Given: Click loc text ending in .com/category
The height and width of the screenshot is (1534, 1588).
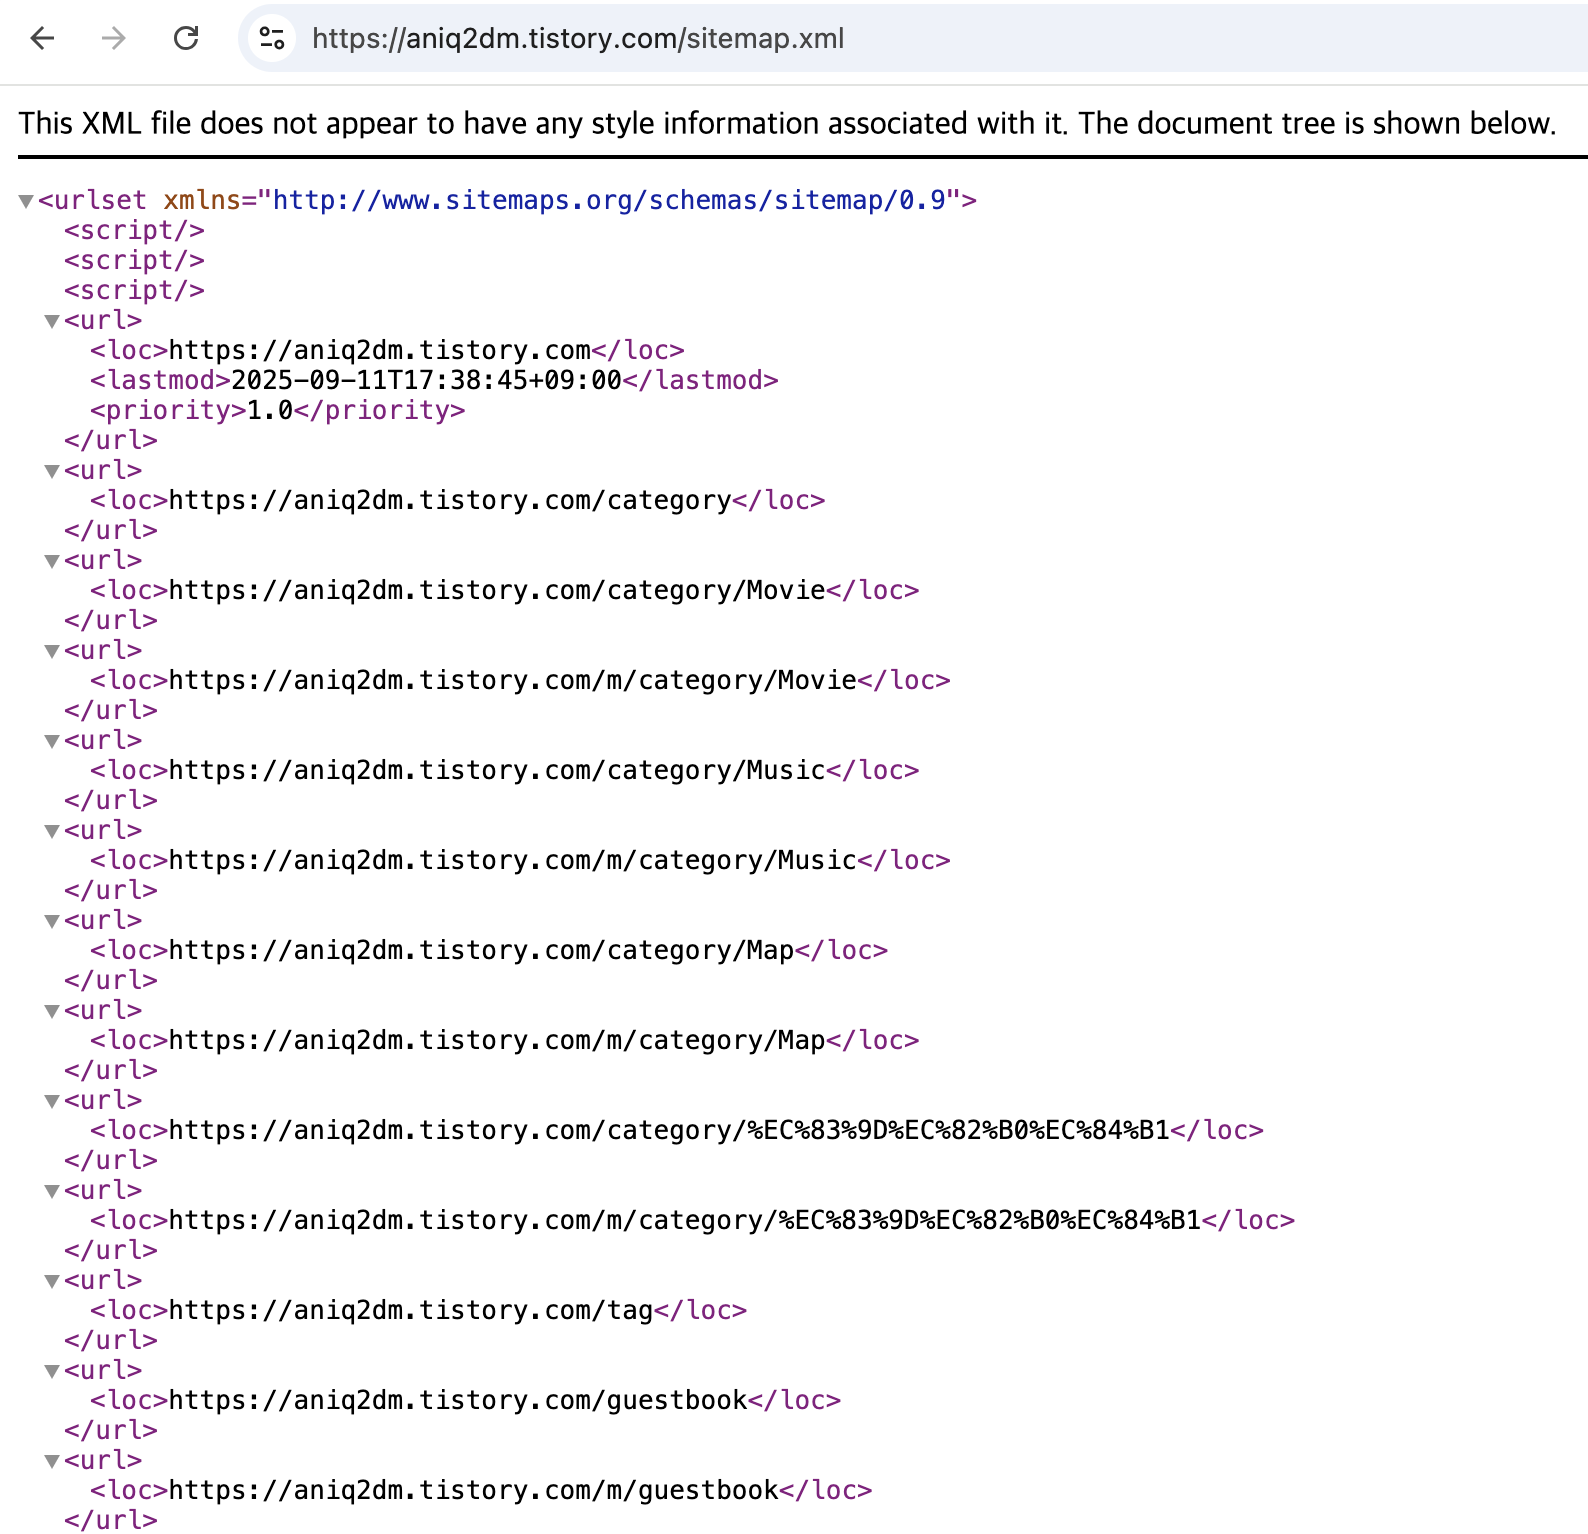Looking at the screenshot, I should point(450,500).
